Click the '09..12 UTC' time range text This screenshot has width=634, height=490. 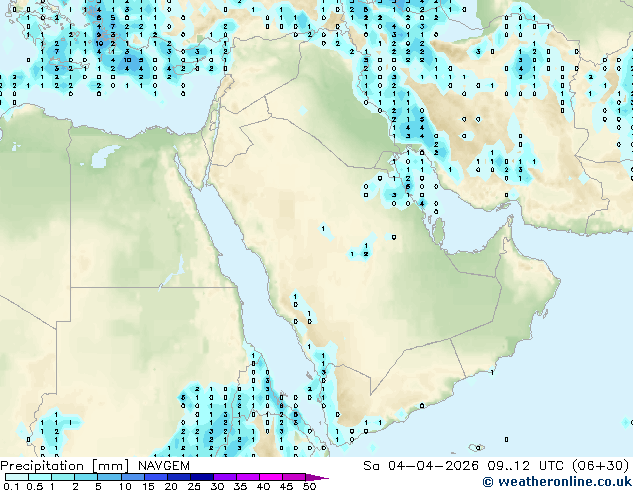point(528,466)
